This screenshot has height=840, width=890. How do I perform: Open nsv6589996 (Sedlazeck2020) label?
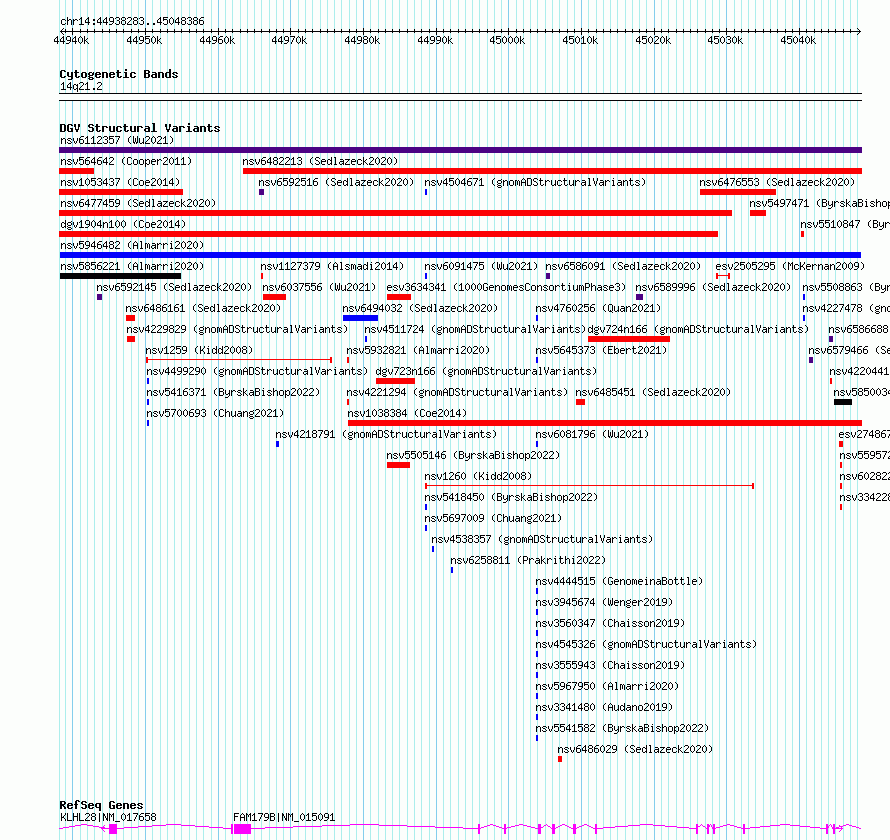(x=713, y=287)
